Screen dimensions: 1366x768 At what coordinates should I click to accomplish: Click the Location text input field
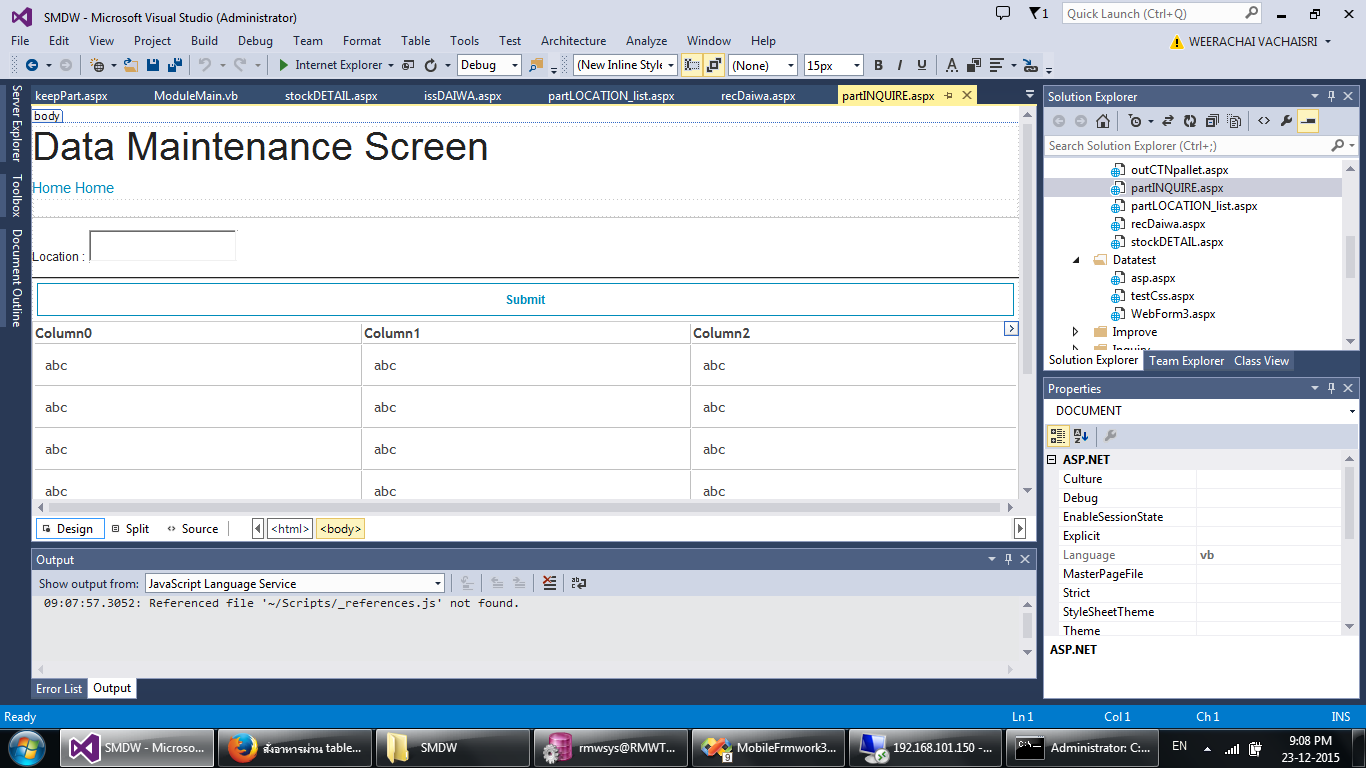coord(163,246)
